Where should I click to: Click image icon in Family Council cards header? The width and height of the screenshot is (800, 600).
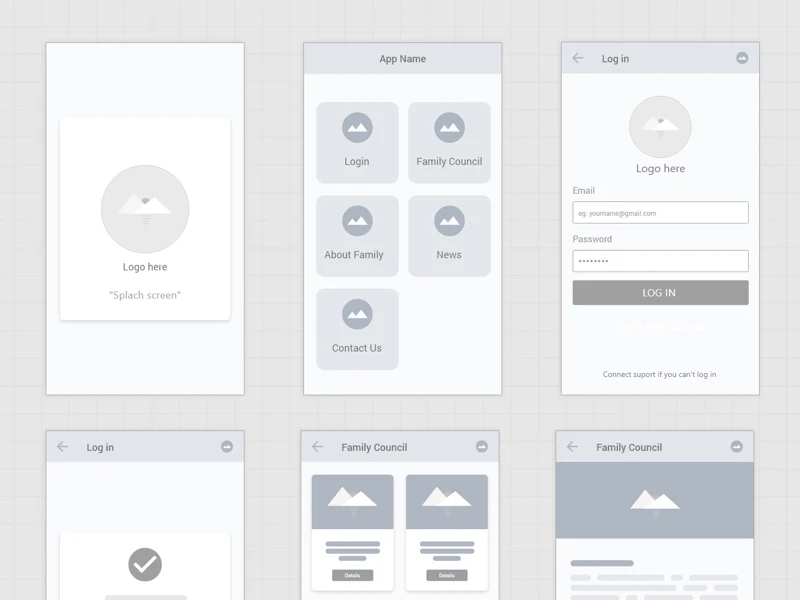482,446
